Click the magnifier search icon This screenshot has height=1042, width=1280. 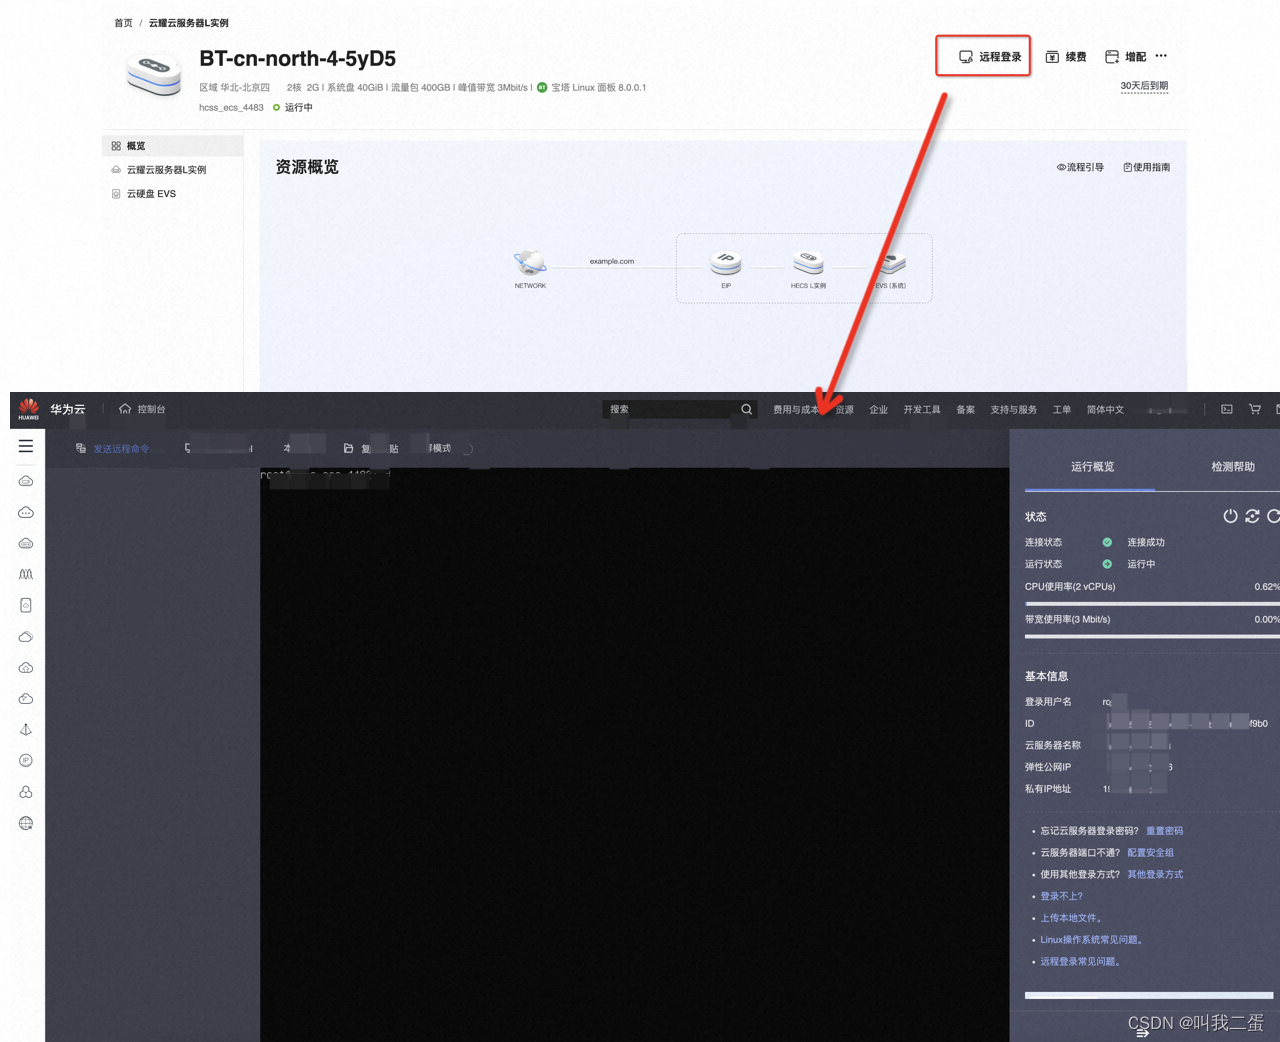click(746, 409)
